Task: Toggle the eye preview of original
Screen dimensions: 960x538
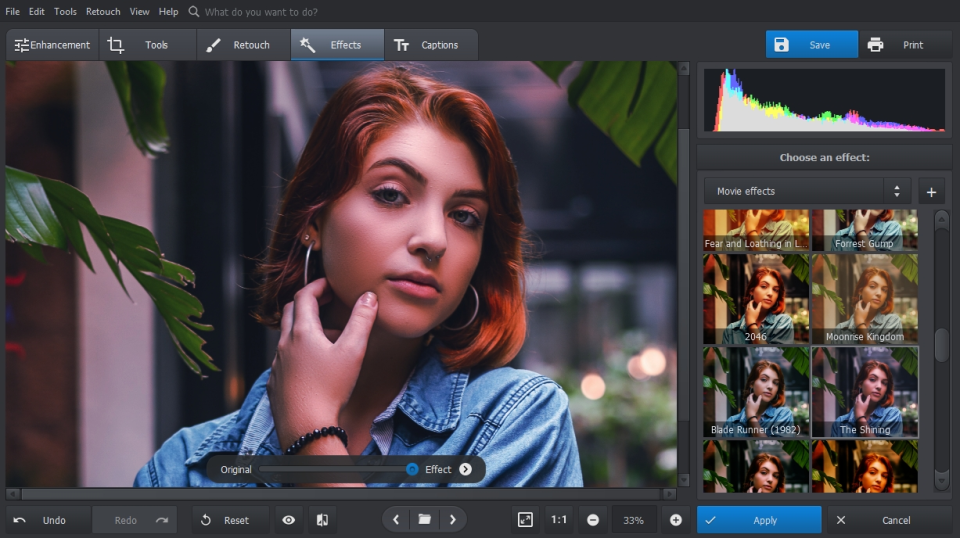Action: tap(289, 520)
